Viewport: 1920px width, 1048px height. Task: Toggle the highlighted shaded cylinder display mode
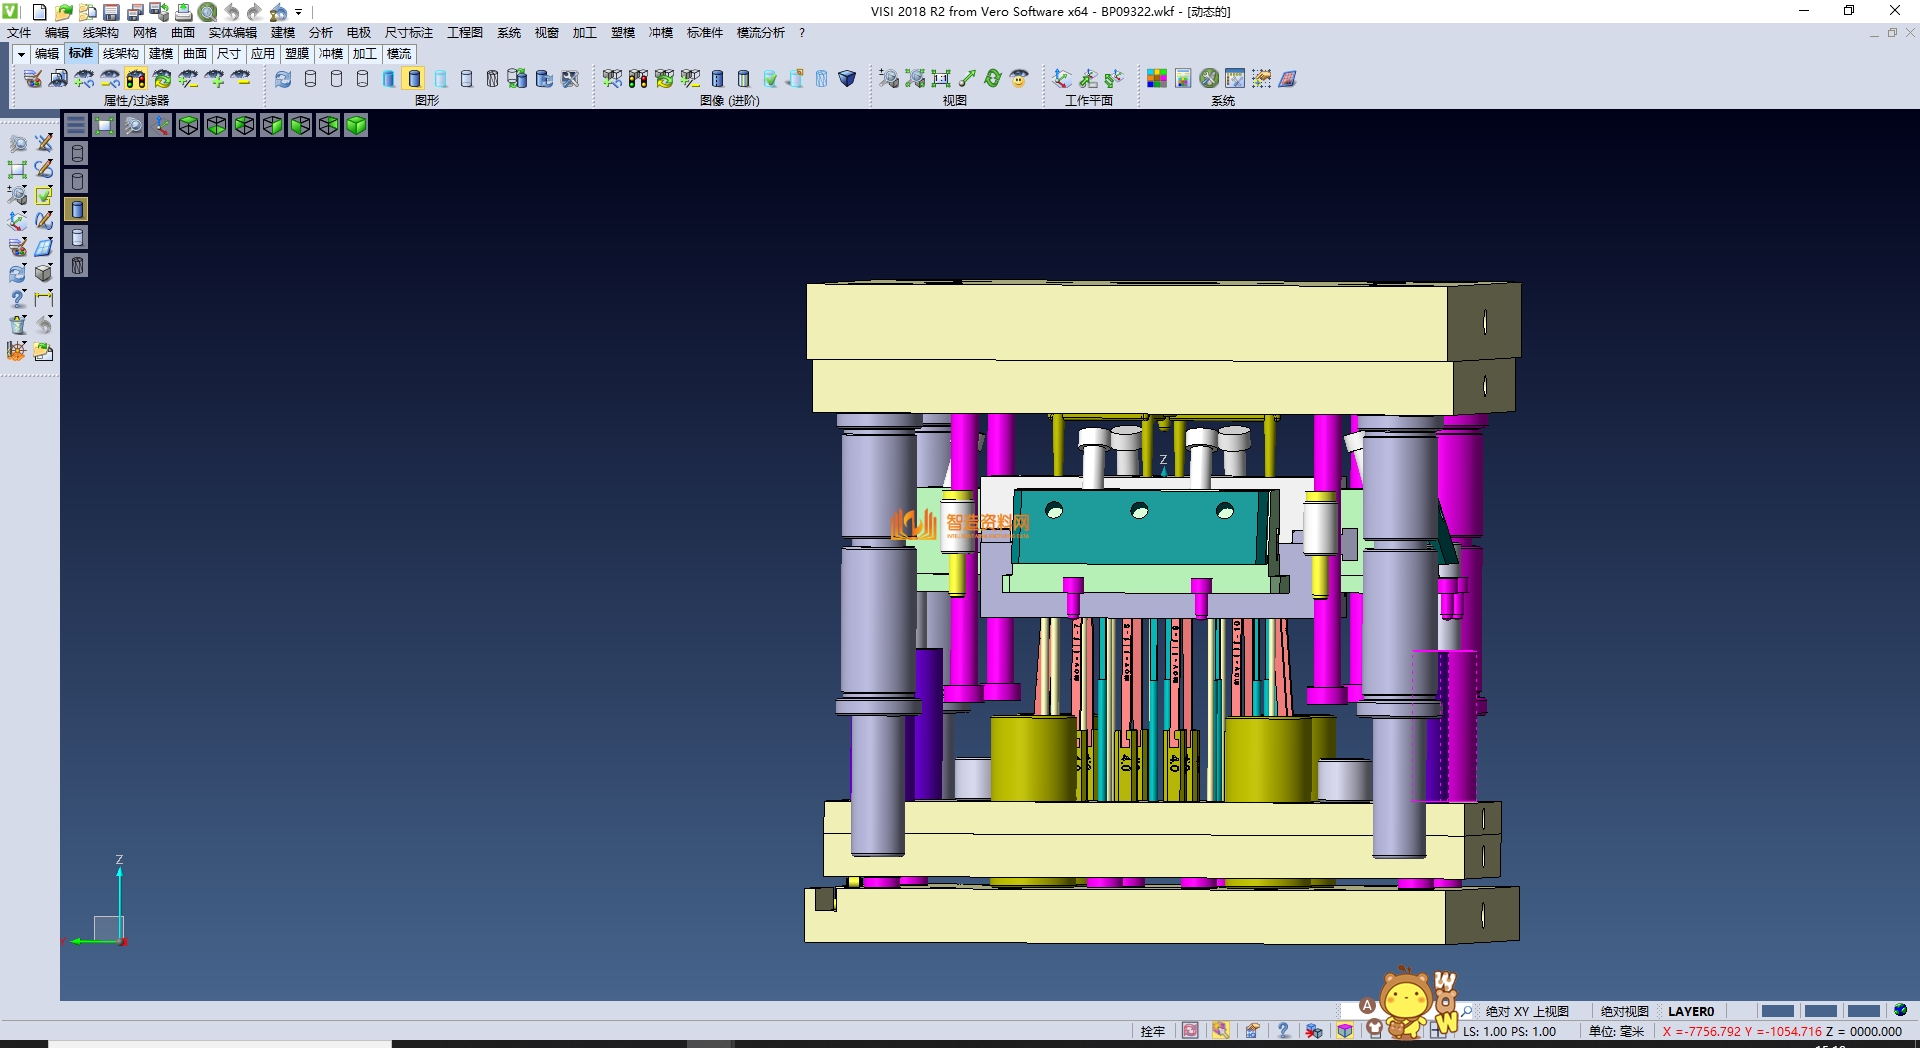point(415,79)
